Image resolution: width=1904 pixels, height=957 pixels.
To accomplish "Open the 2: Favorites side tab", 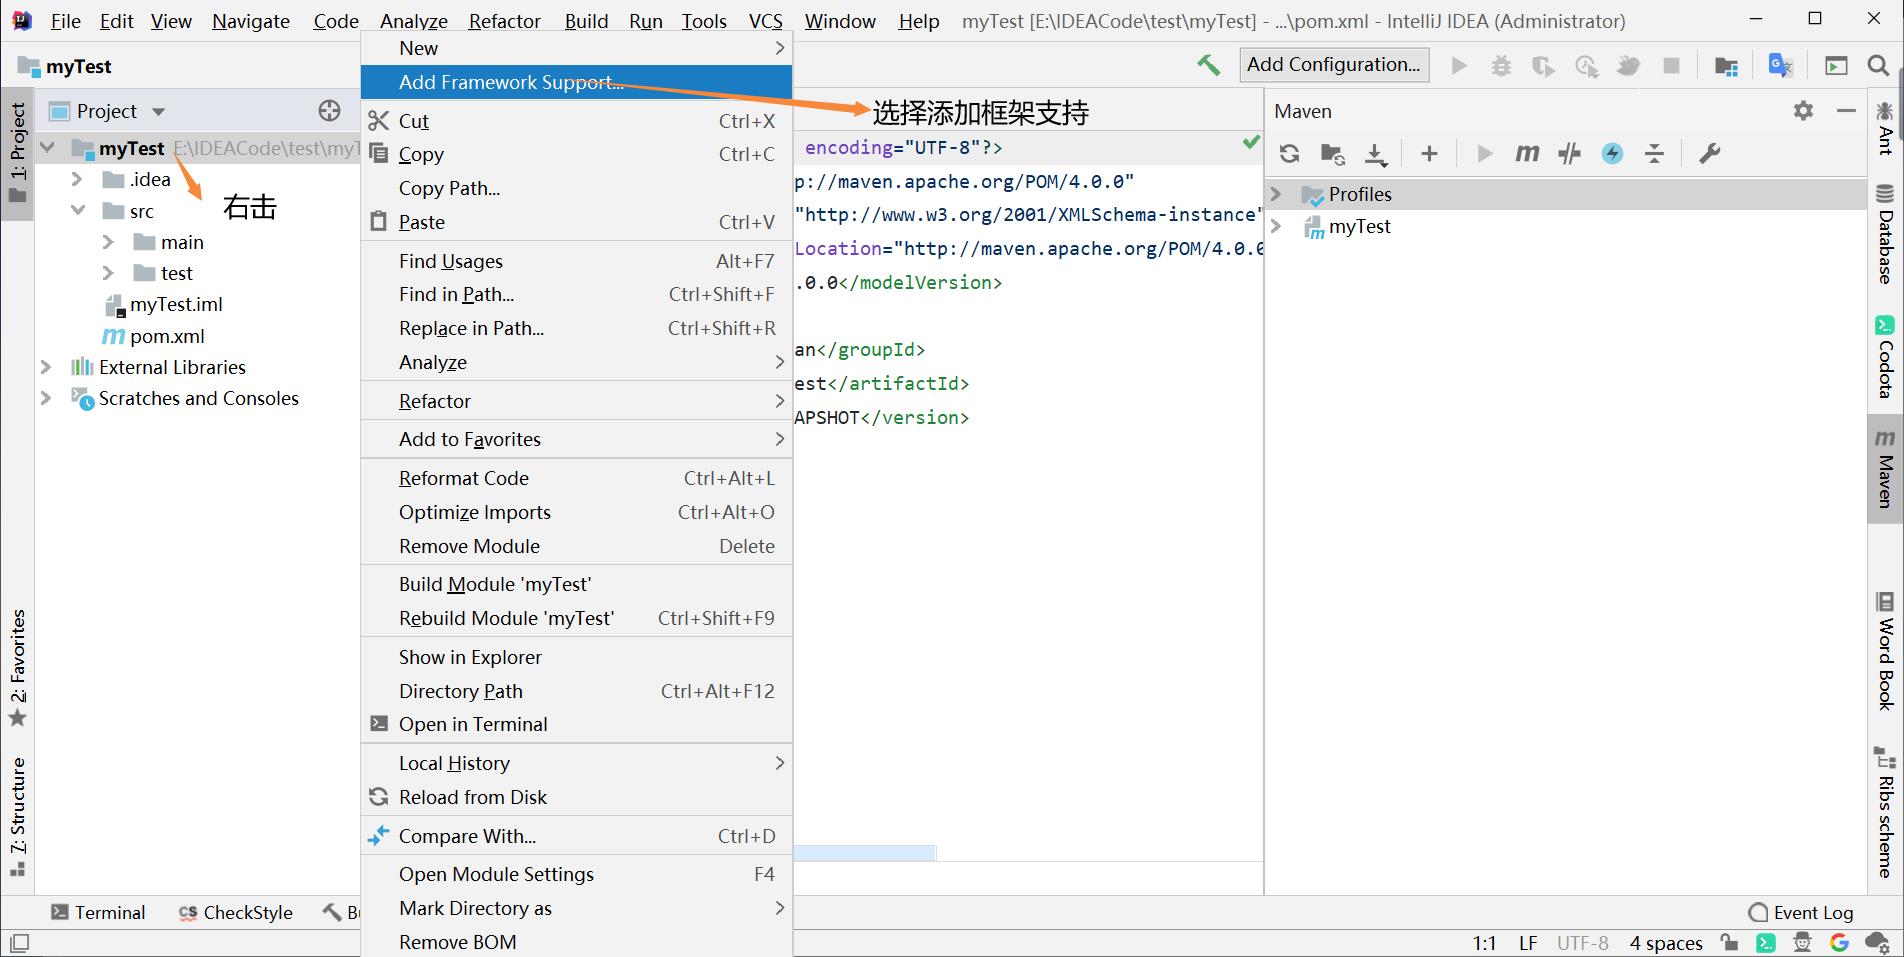I will tap(18, 668).
